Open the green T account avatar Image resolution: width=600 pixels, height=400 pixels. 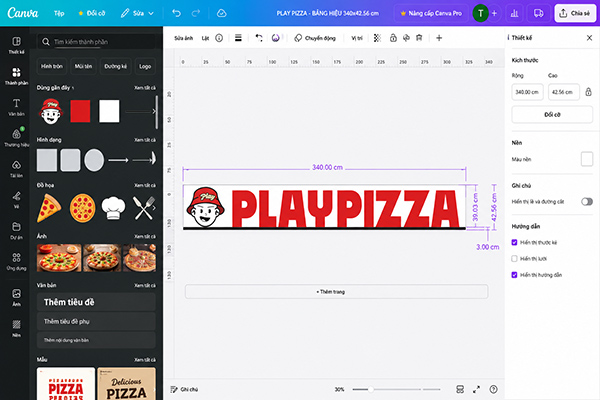(x=481, y=13)
